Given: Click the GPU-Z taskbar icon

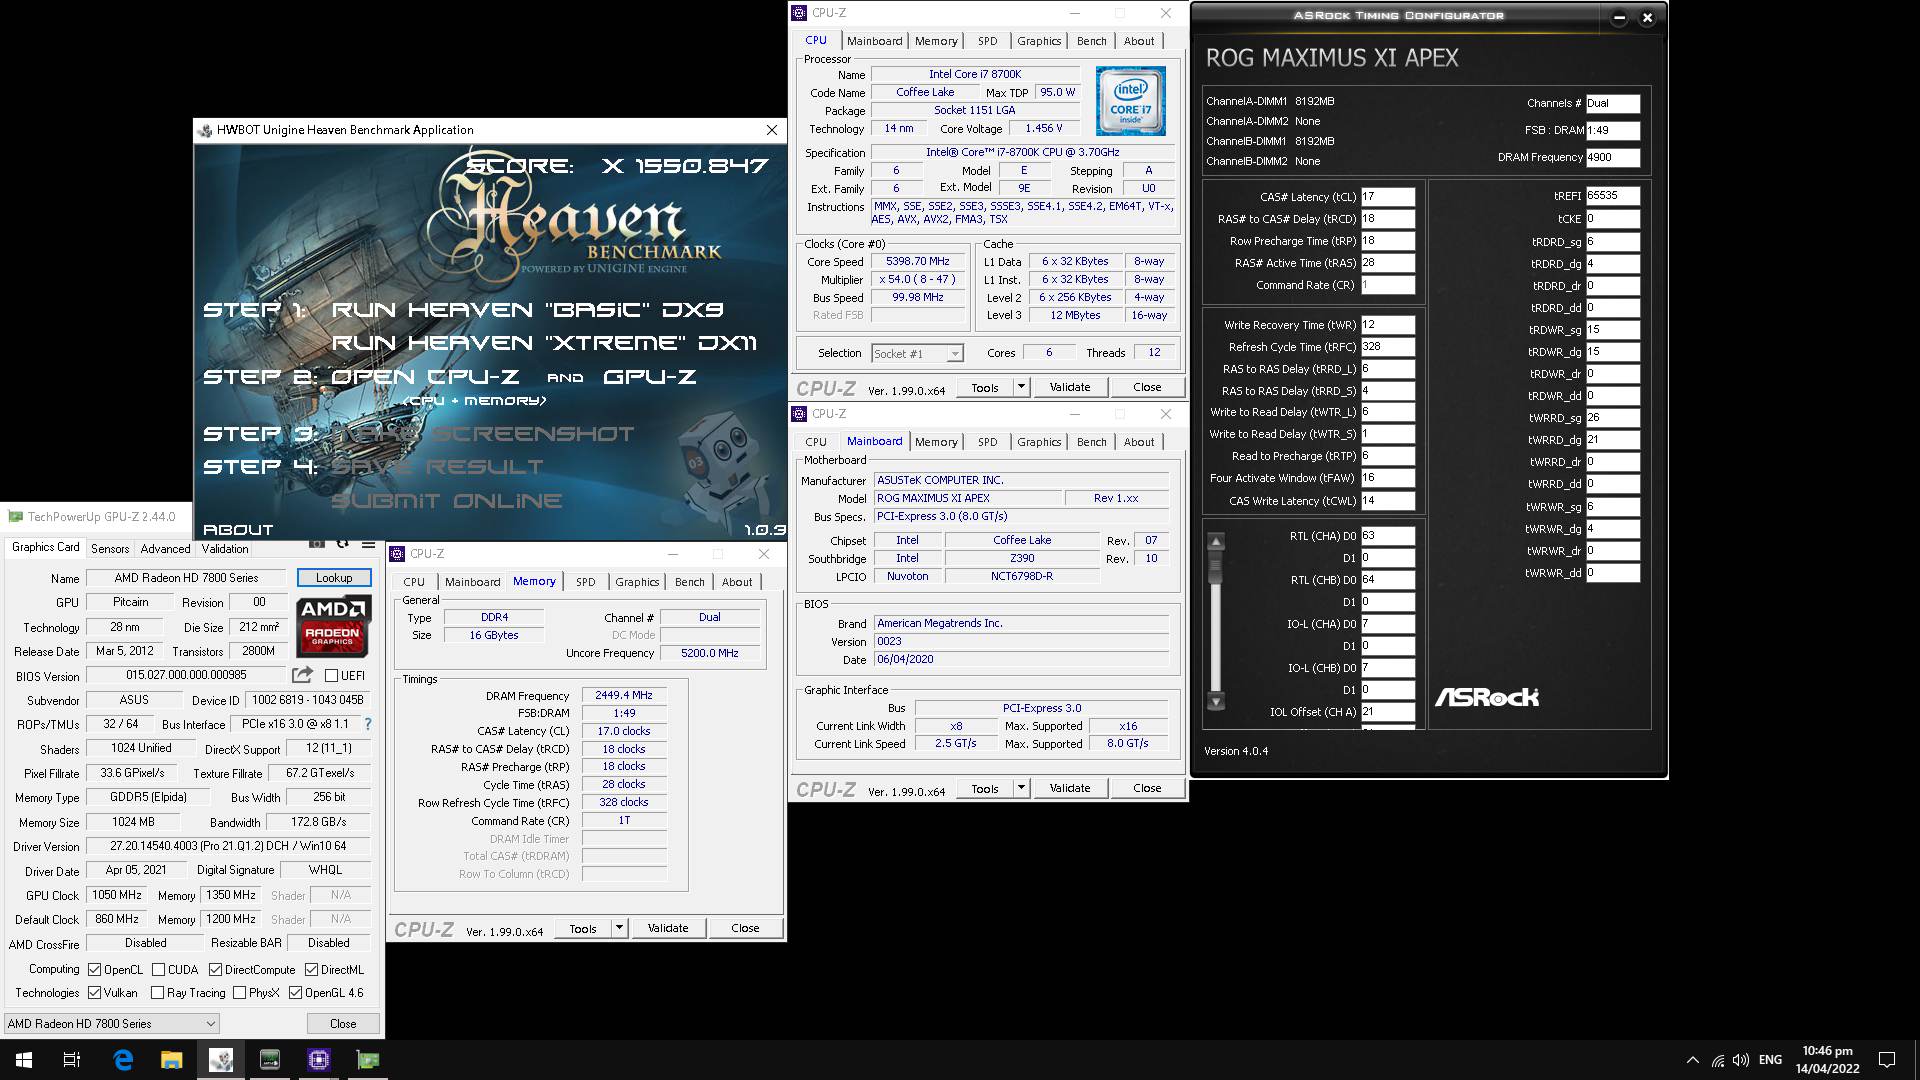Looking at the screenshot, I should 368,1060.
